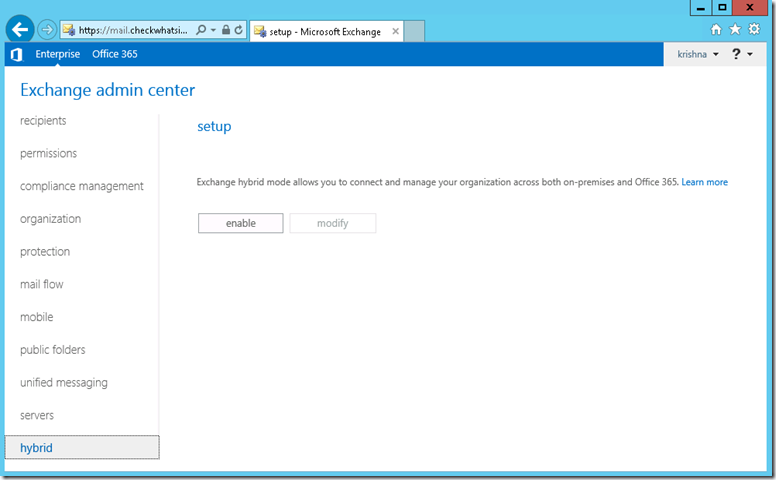Click the enable hybrid button
776x480 pixels.
(x=241, y=223)
